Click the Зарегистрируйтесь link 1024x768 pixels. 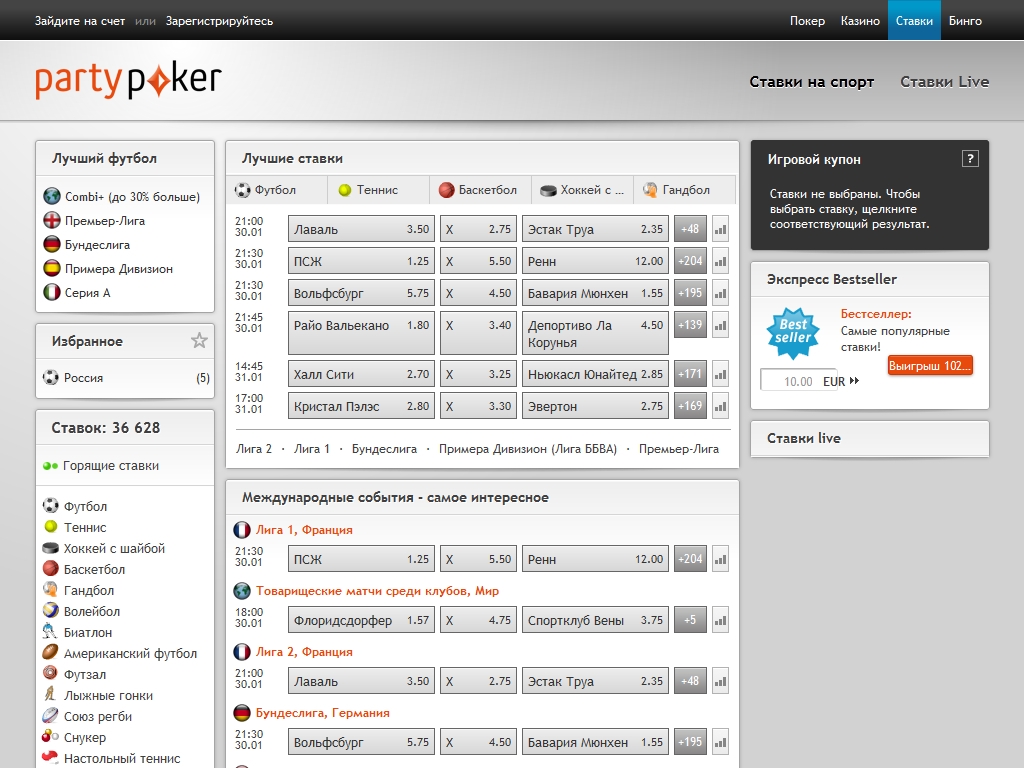(x=219, y=21)
